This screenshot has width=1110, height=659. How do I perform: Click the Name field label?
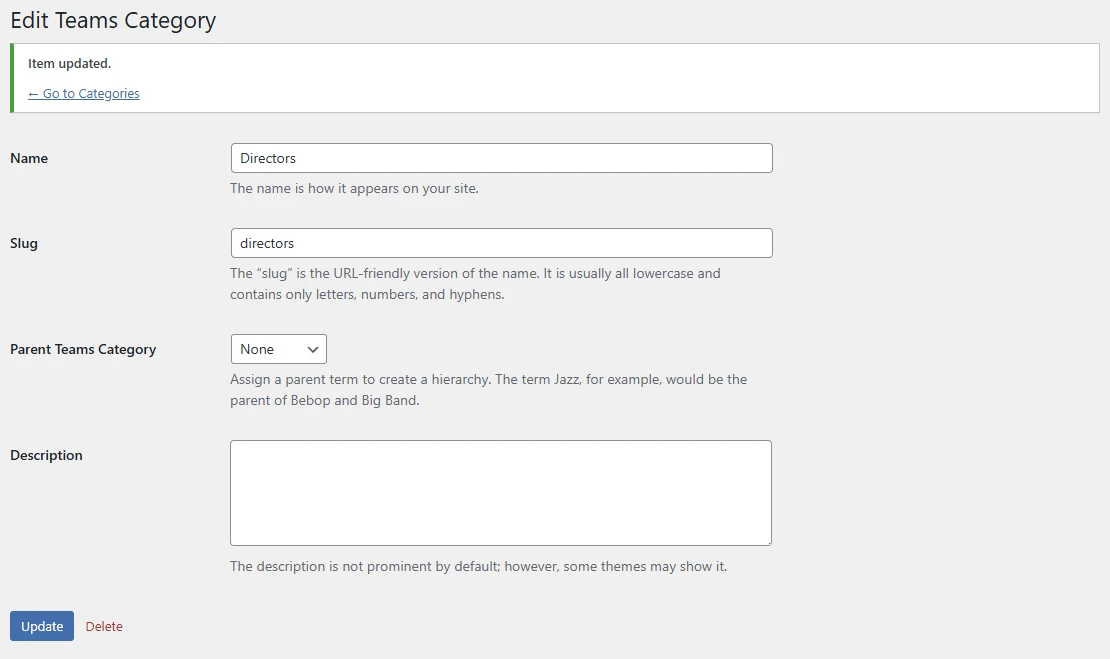[29, 158]
